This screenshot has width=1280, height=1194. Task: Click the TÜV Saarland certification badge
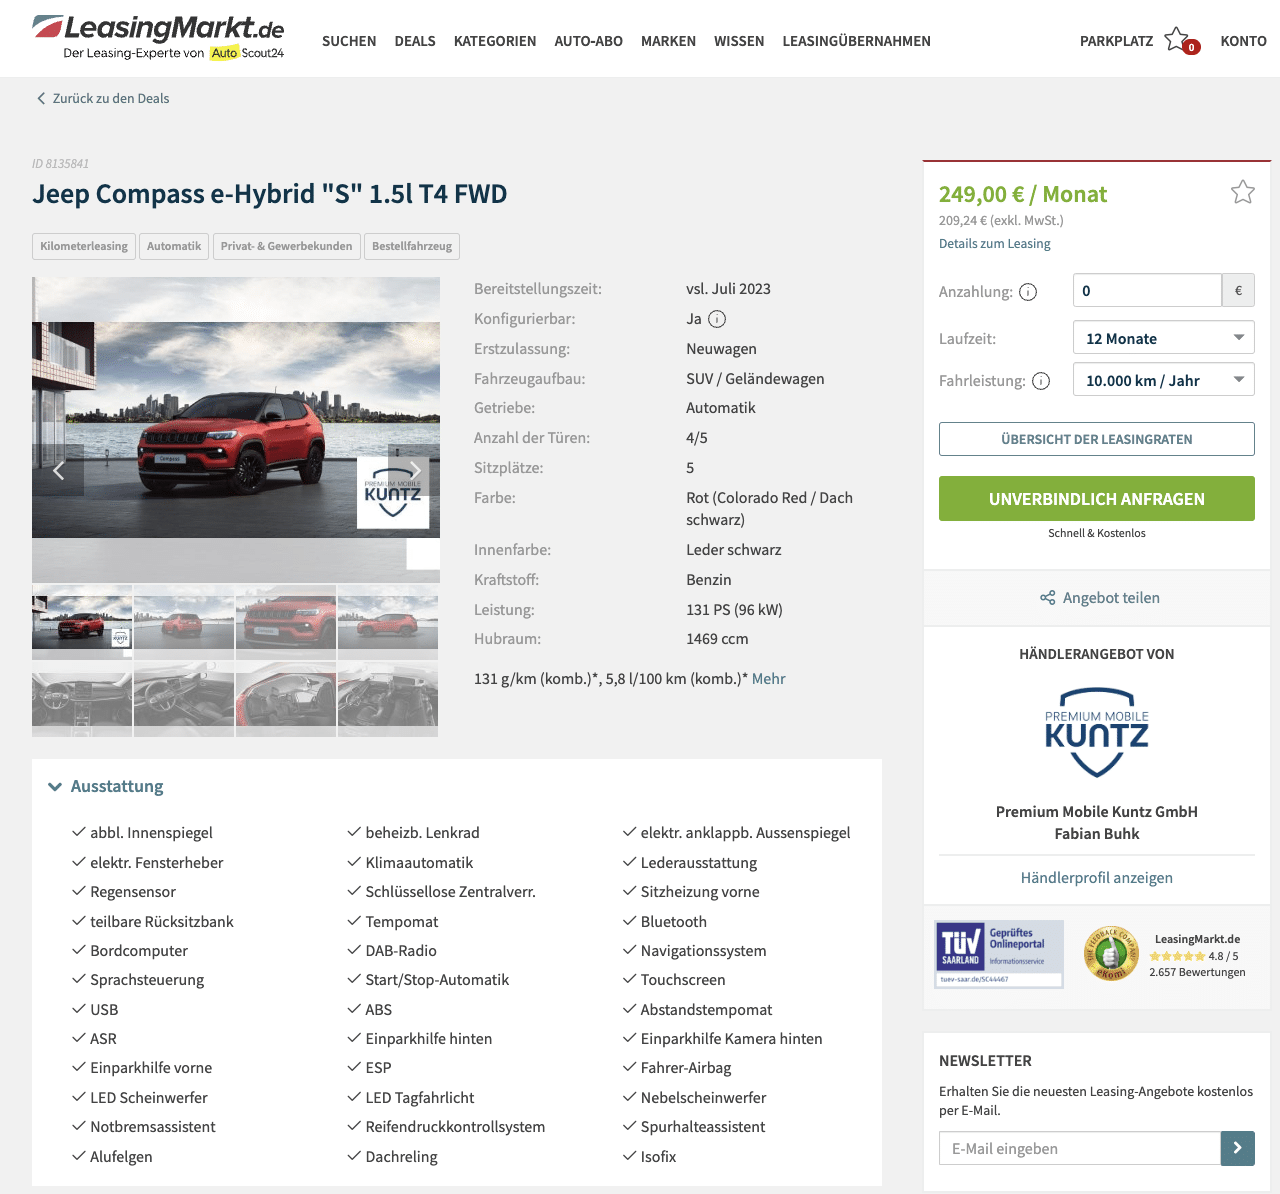pos(999,954)
